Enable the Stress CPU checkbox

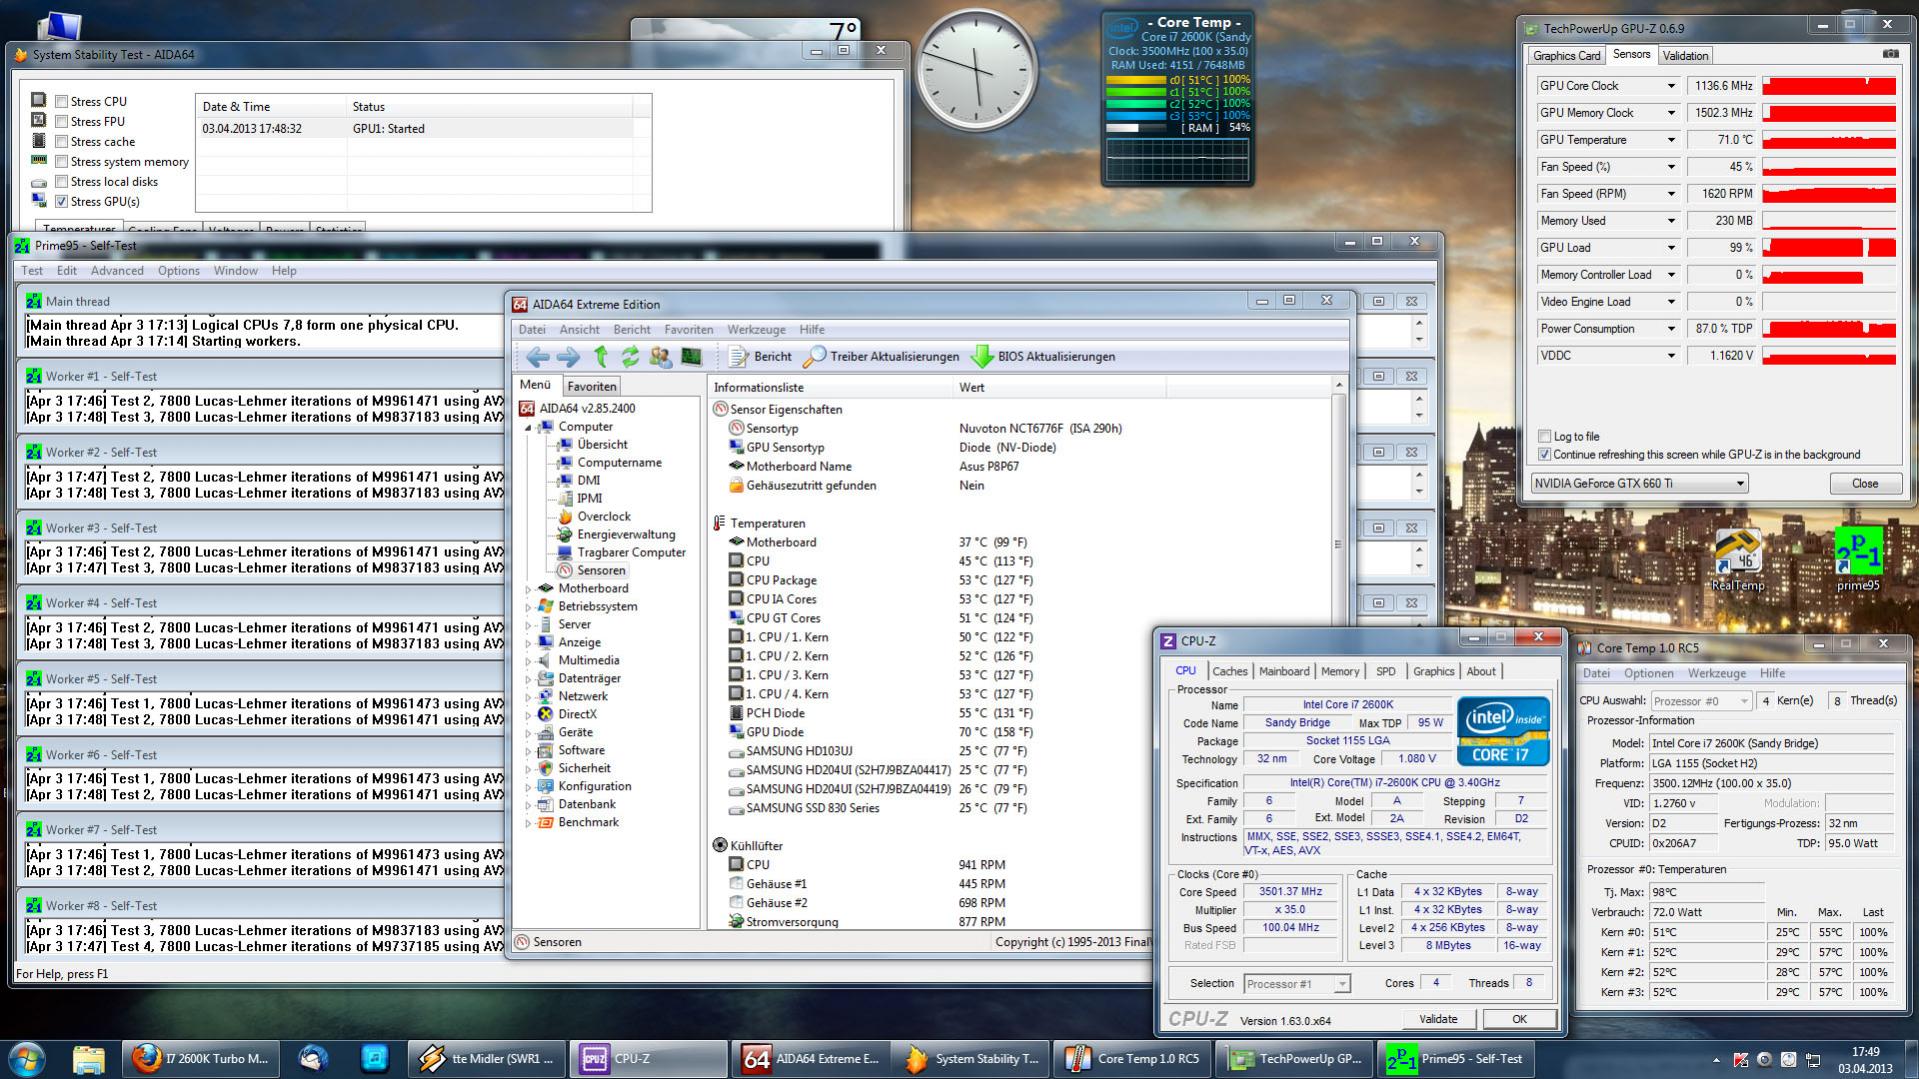point(62,101)
